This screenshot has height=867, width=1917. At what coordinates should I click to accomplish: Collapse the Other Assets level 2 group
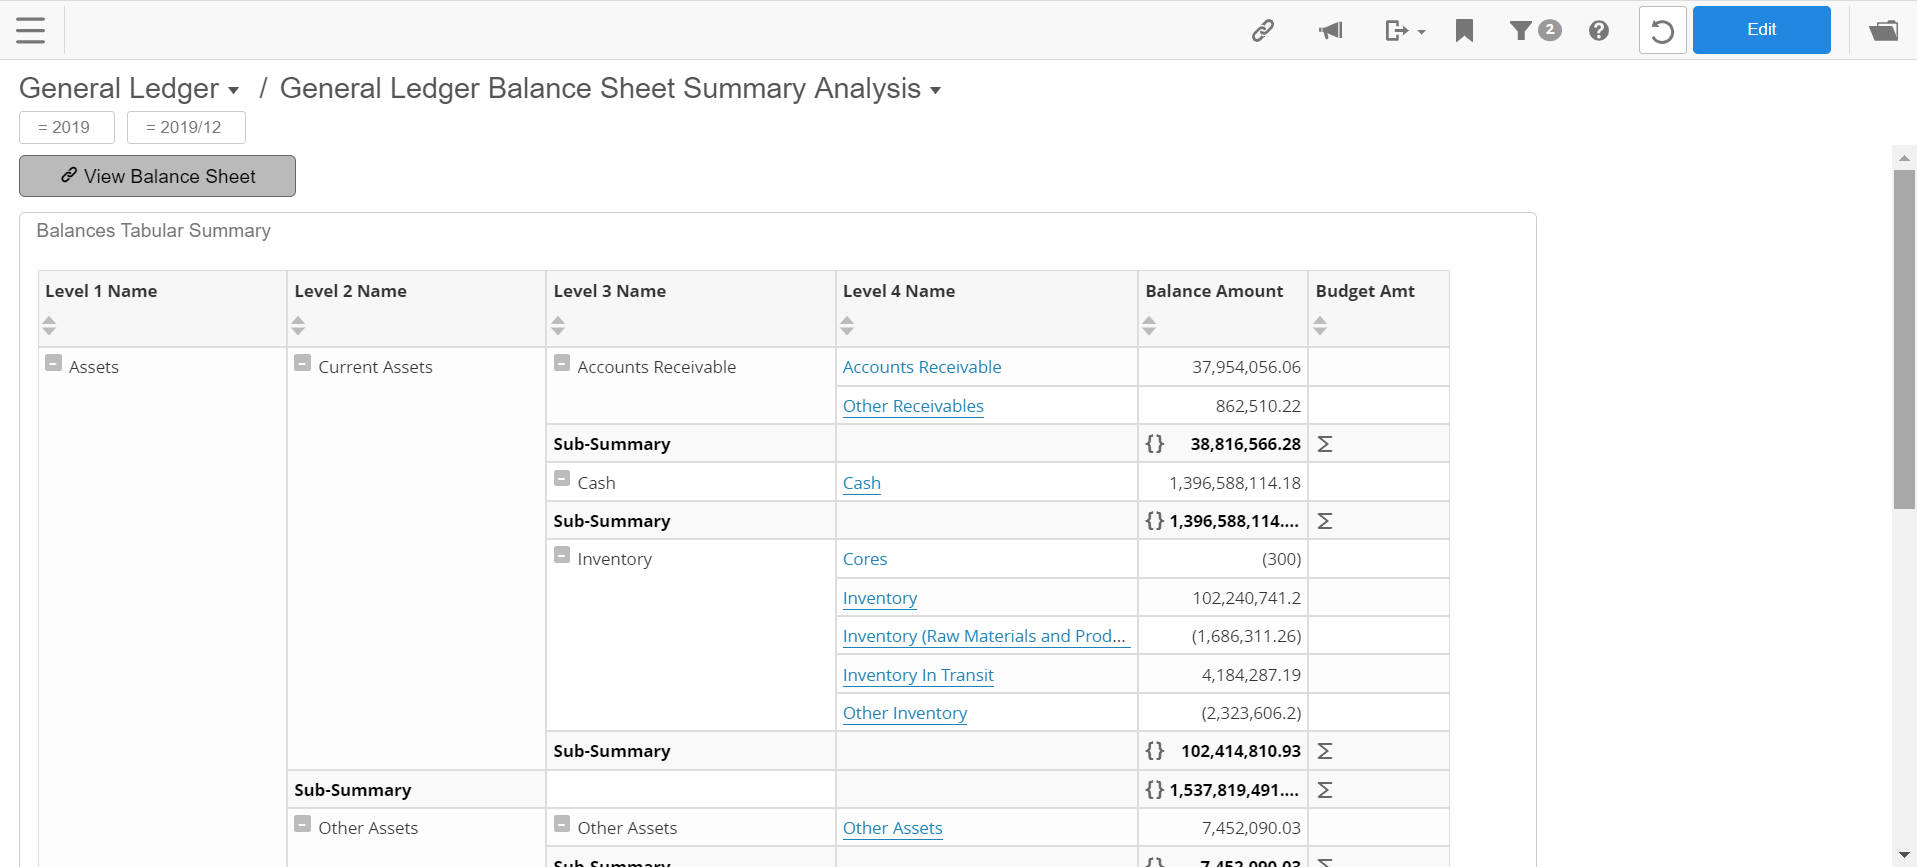pyautogui.click(x=302, y=824)
